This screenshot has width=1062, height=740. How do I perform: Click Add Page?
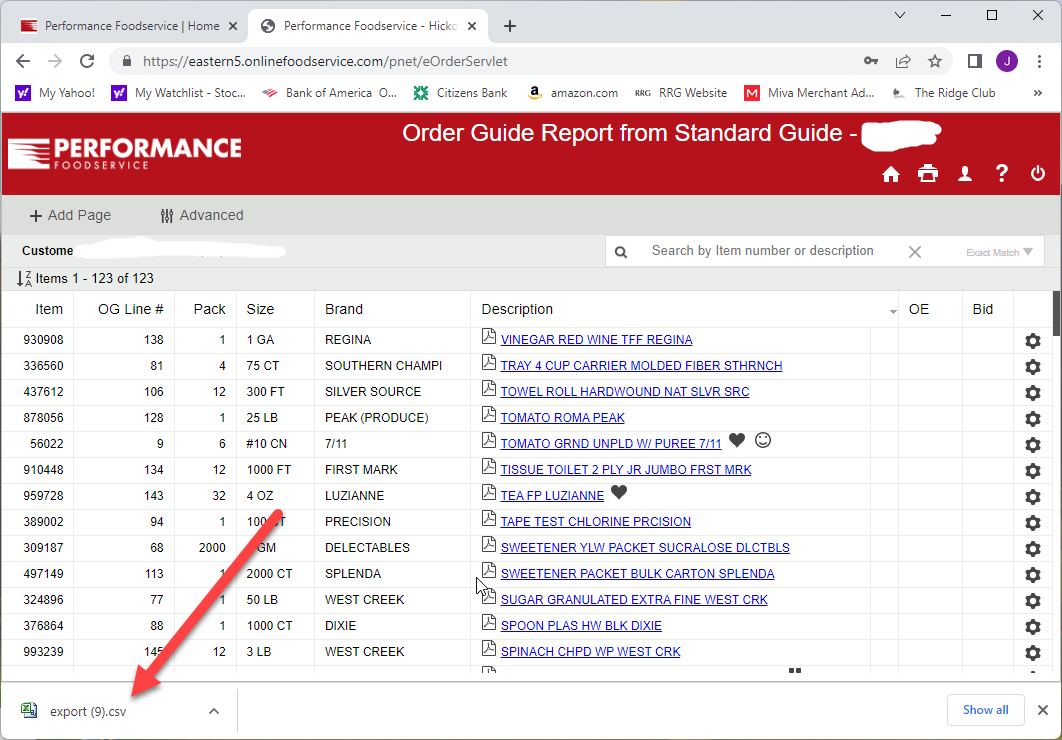[70, 215]
